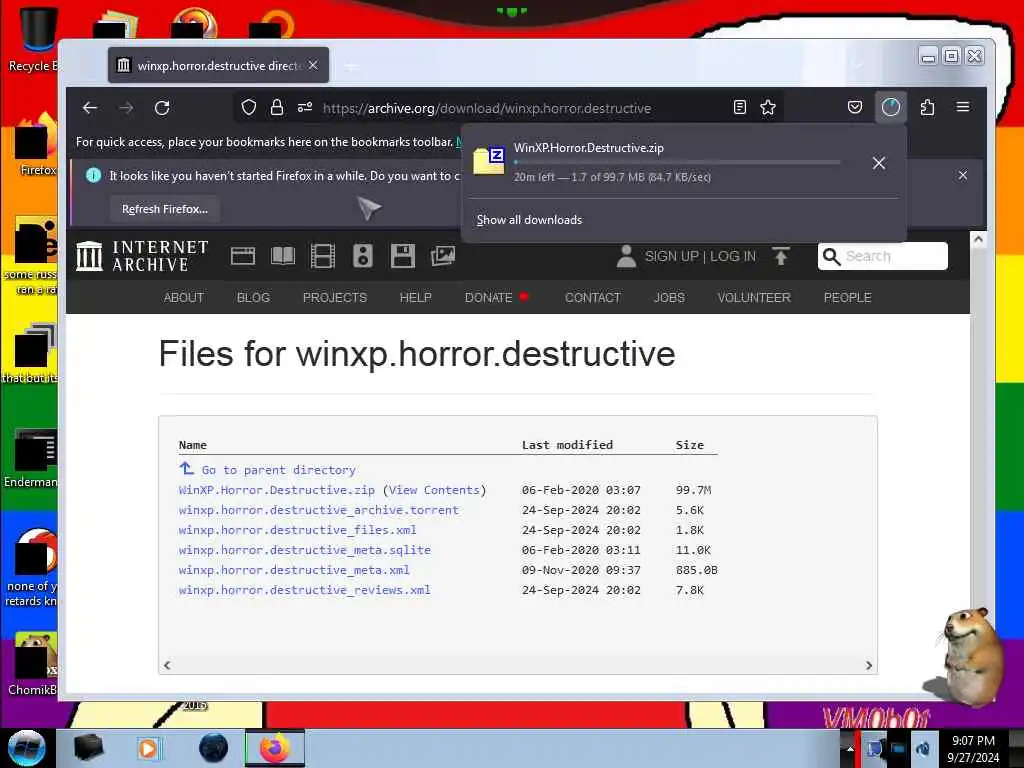Click the downloads progress toolbar icon

click(891, 108)
